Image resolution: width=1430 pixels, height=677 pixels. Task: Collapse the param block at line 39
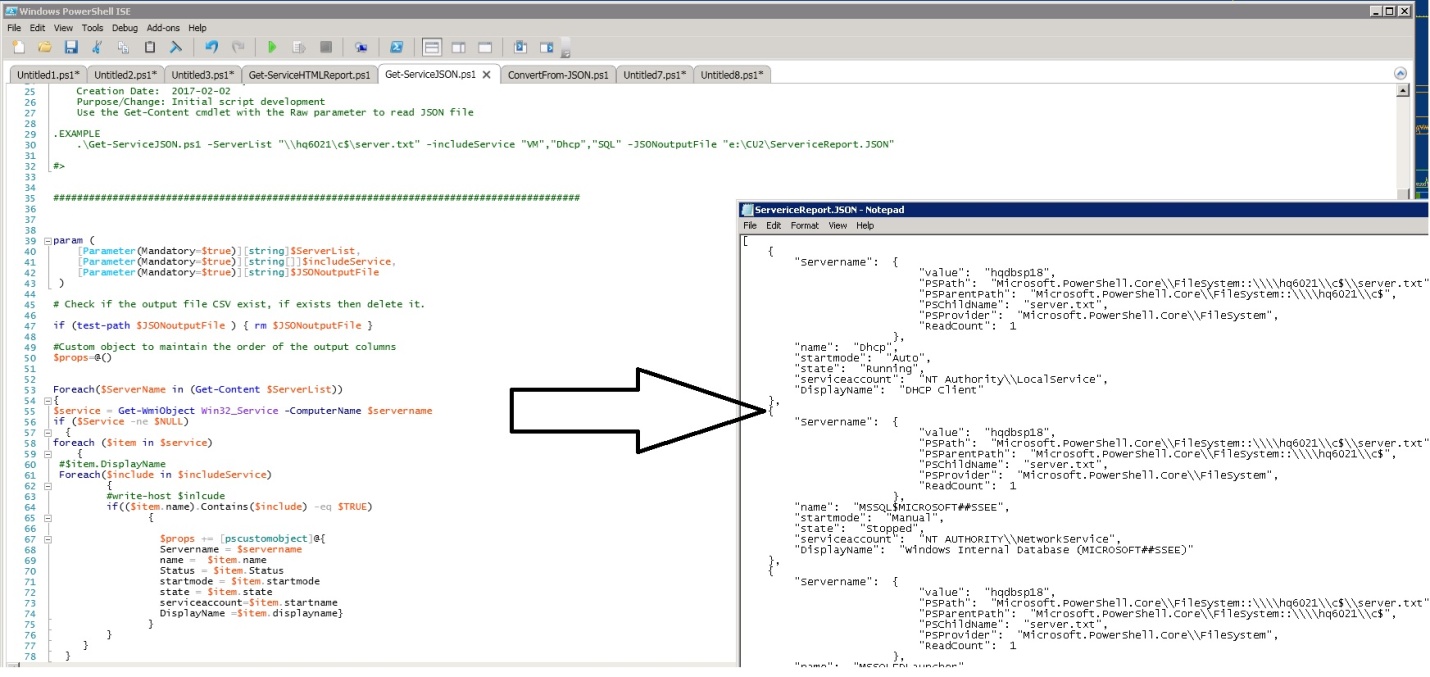(x=47, y=241)
